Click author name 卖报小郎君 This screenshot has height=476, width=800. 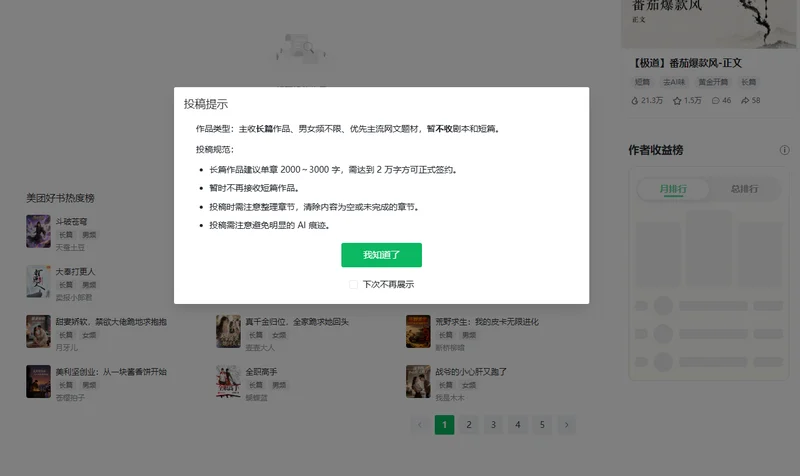[x=74, y=297]
